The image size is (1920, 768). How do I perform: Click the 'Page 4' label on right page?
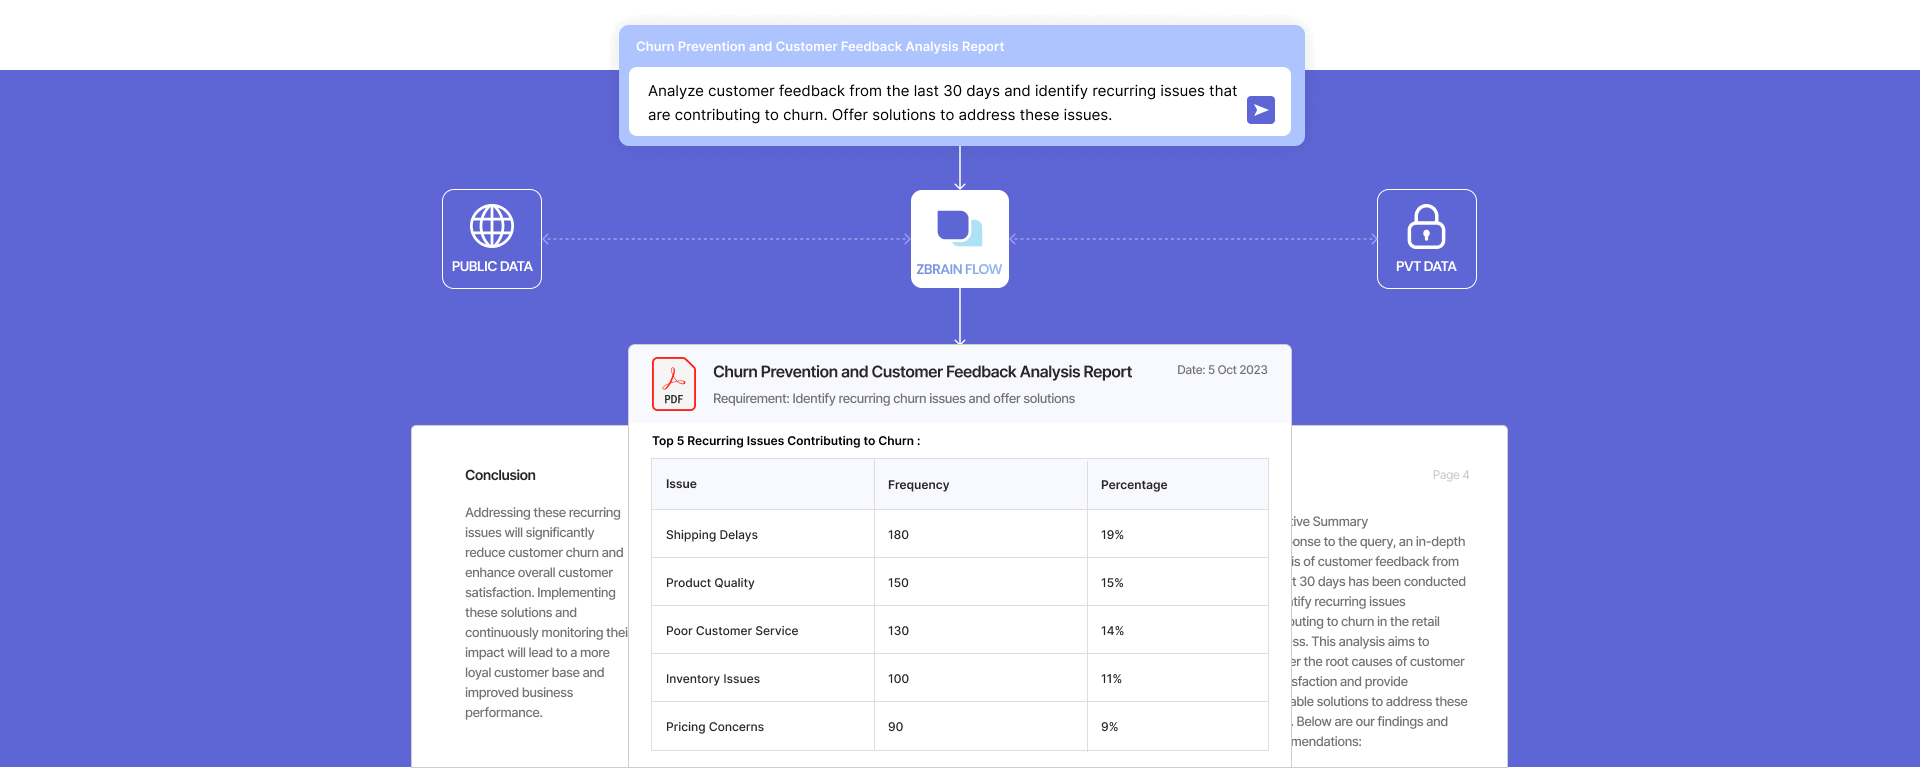[1450, 475]
